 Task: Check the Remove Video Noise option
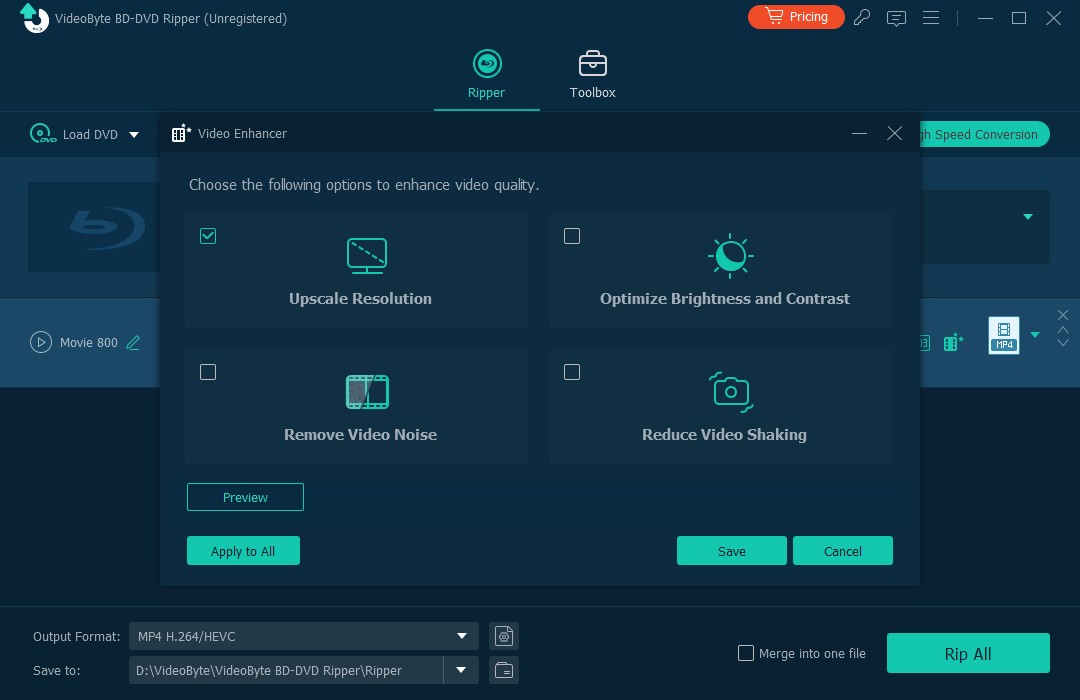point(208,372)
